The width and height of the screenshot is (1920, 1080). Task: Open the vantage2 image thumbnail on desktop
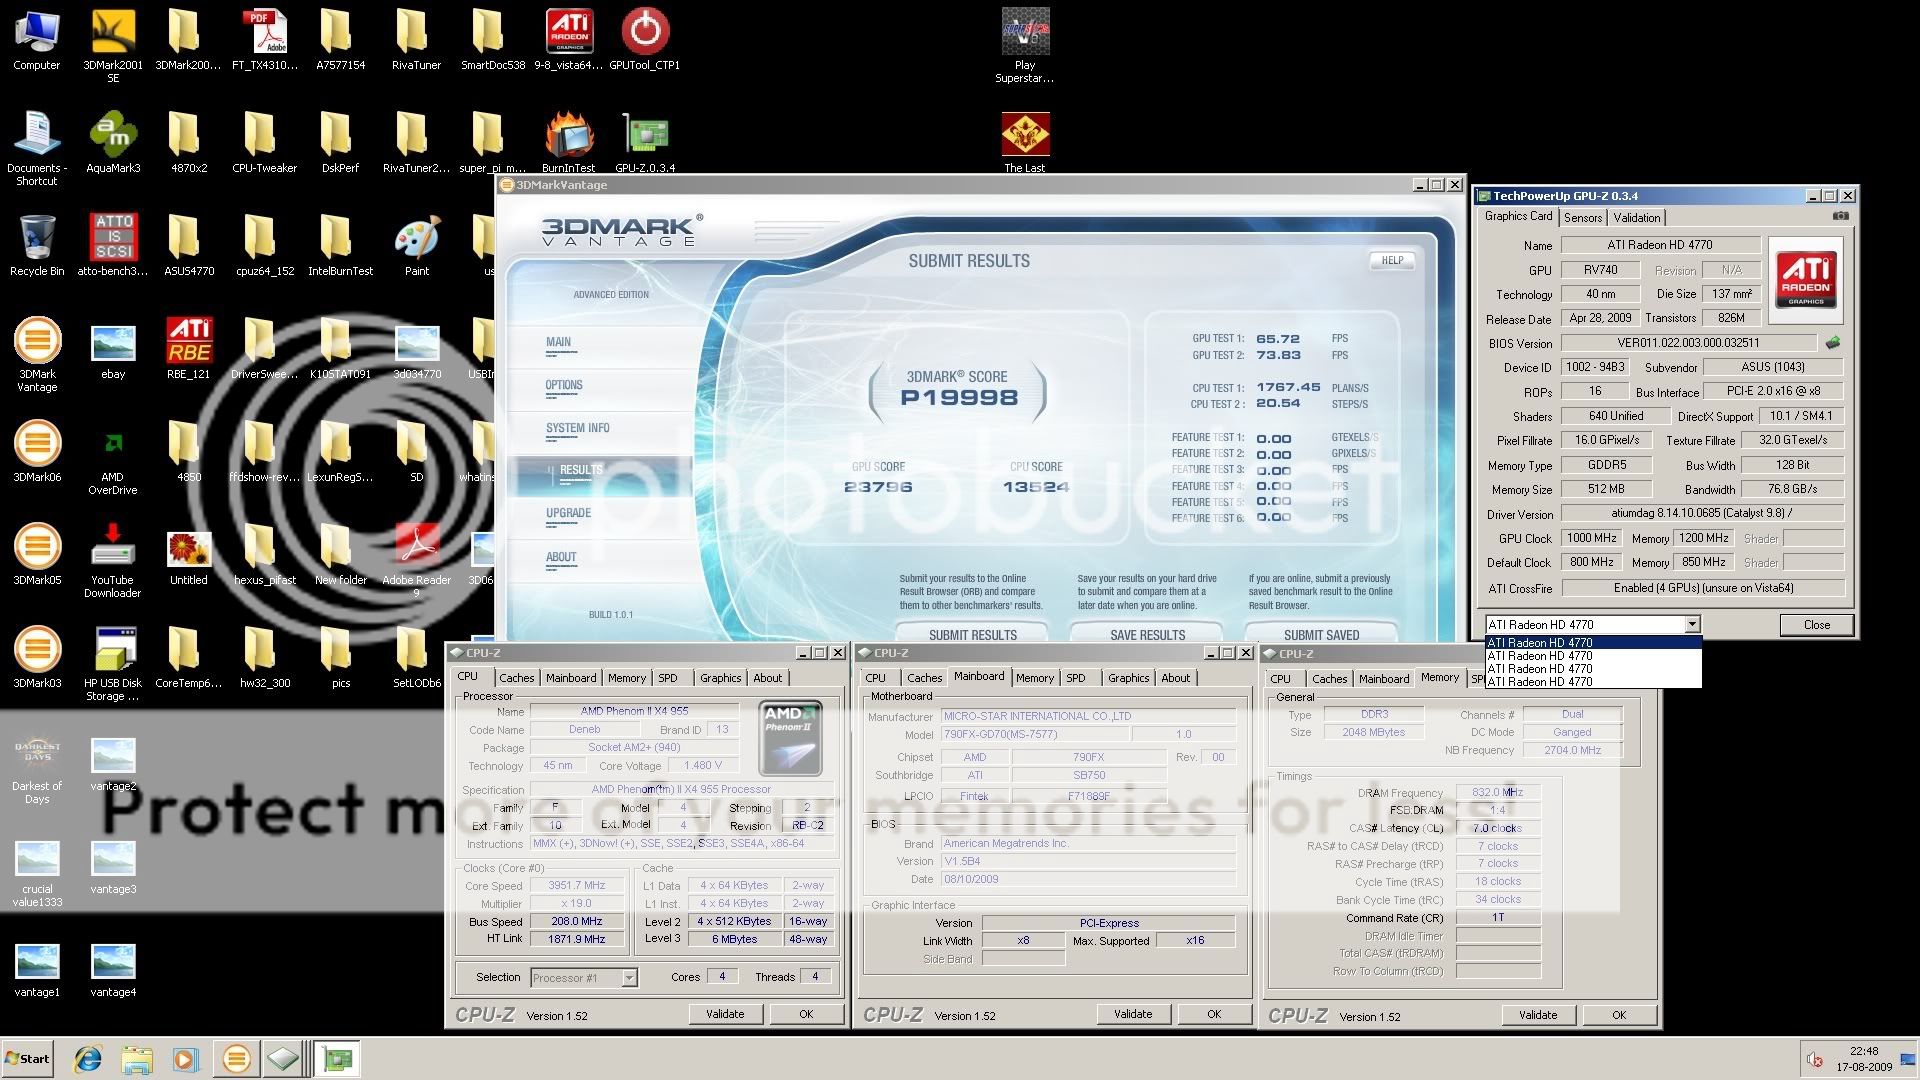coord(113,765)
